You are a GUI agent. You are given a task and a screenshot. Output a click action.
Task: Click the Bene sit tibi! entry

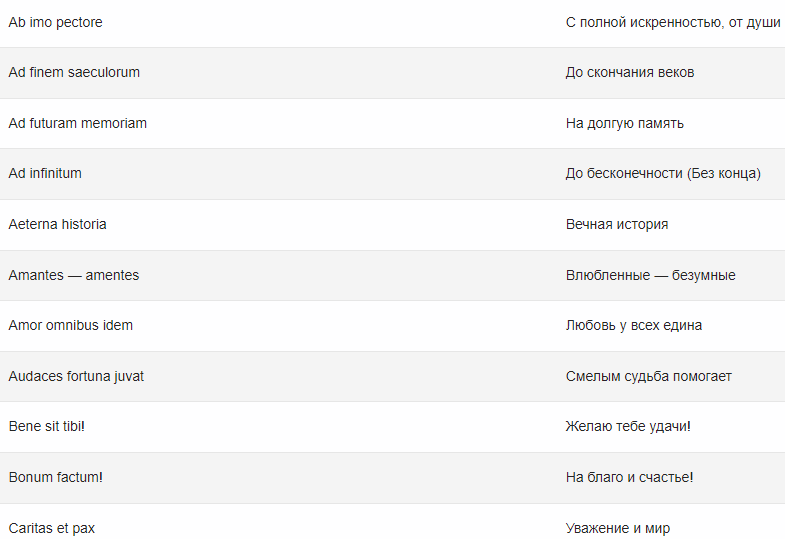point(47,426)
